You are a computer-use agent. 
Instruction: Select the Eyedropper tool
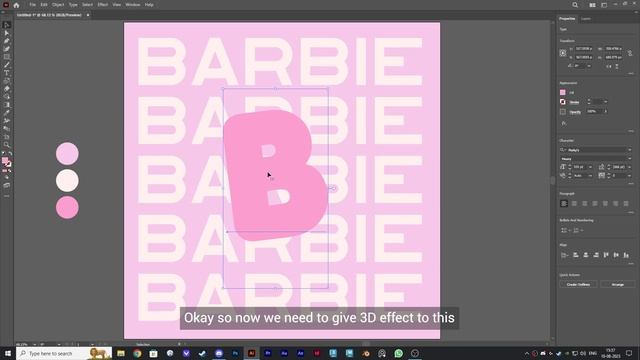(7, 113)
